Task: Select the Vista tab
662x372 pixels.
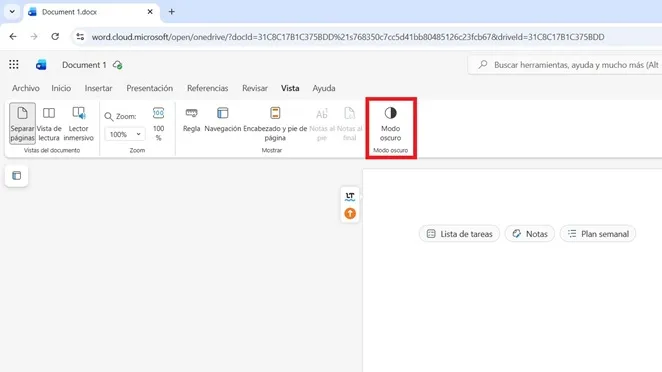Action: [x=290, y=88]
